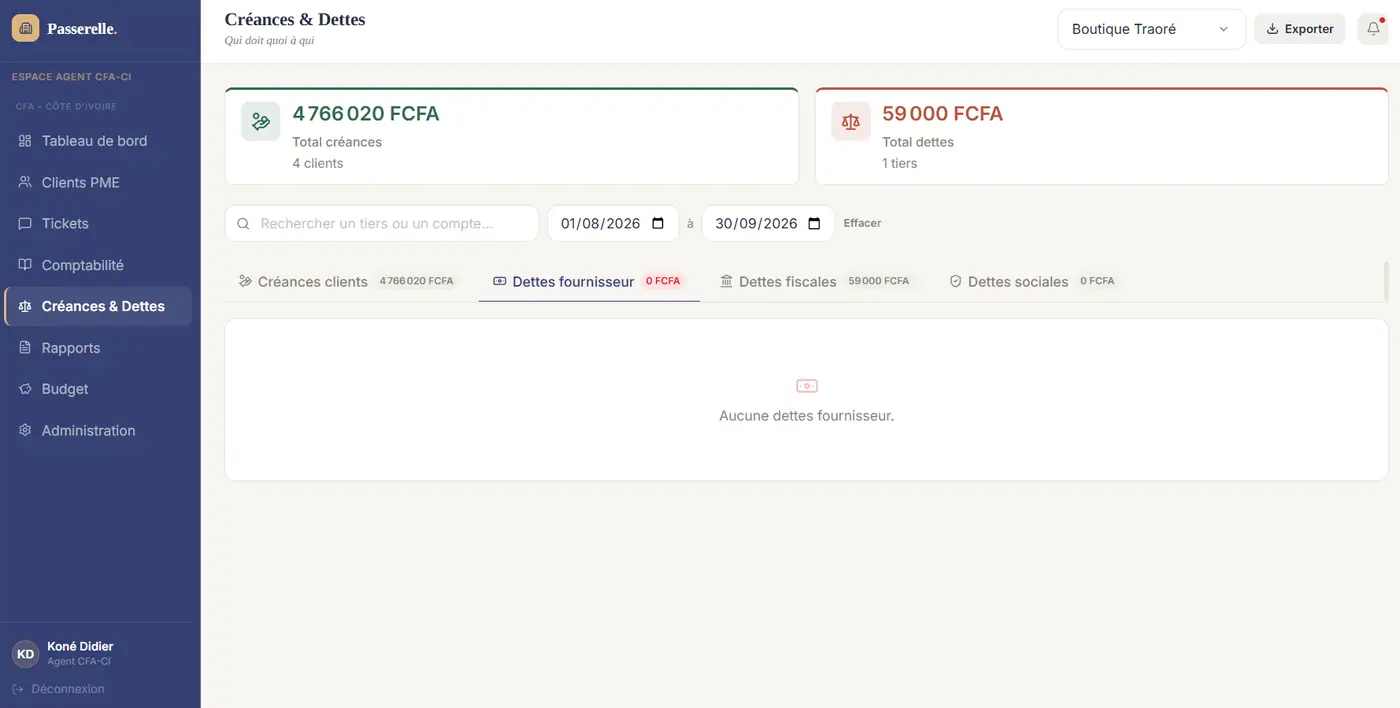Viewport: 1400px width, 708px height.
Task: Focus the tiers or compte search field
Action: coord(382,224)
